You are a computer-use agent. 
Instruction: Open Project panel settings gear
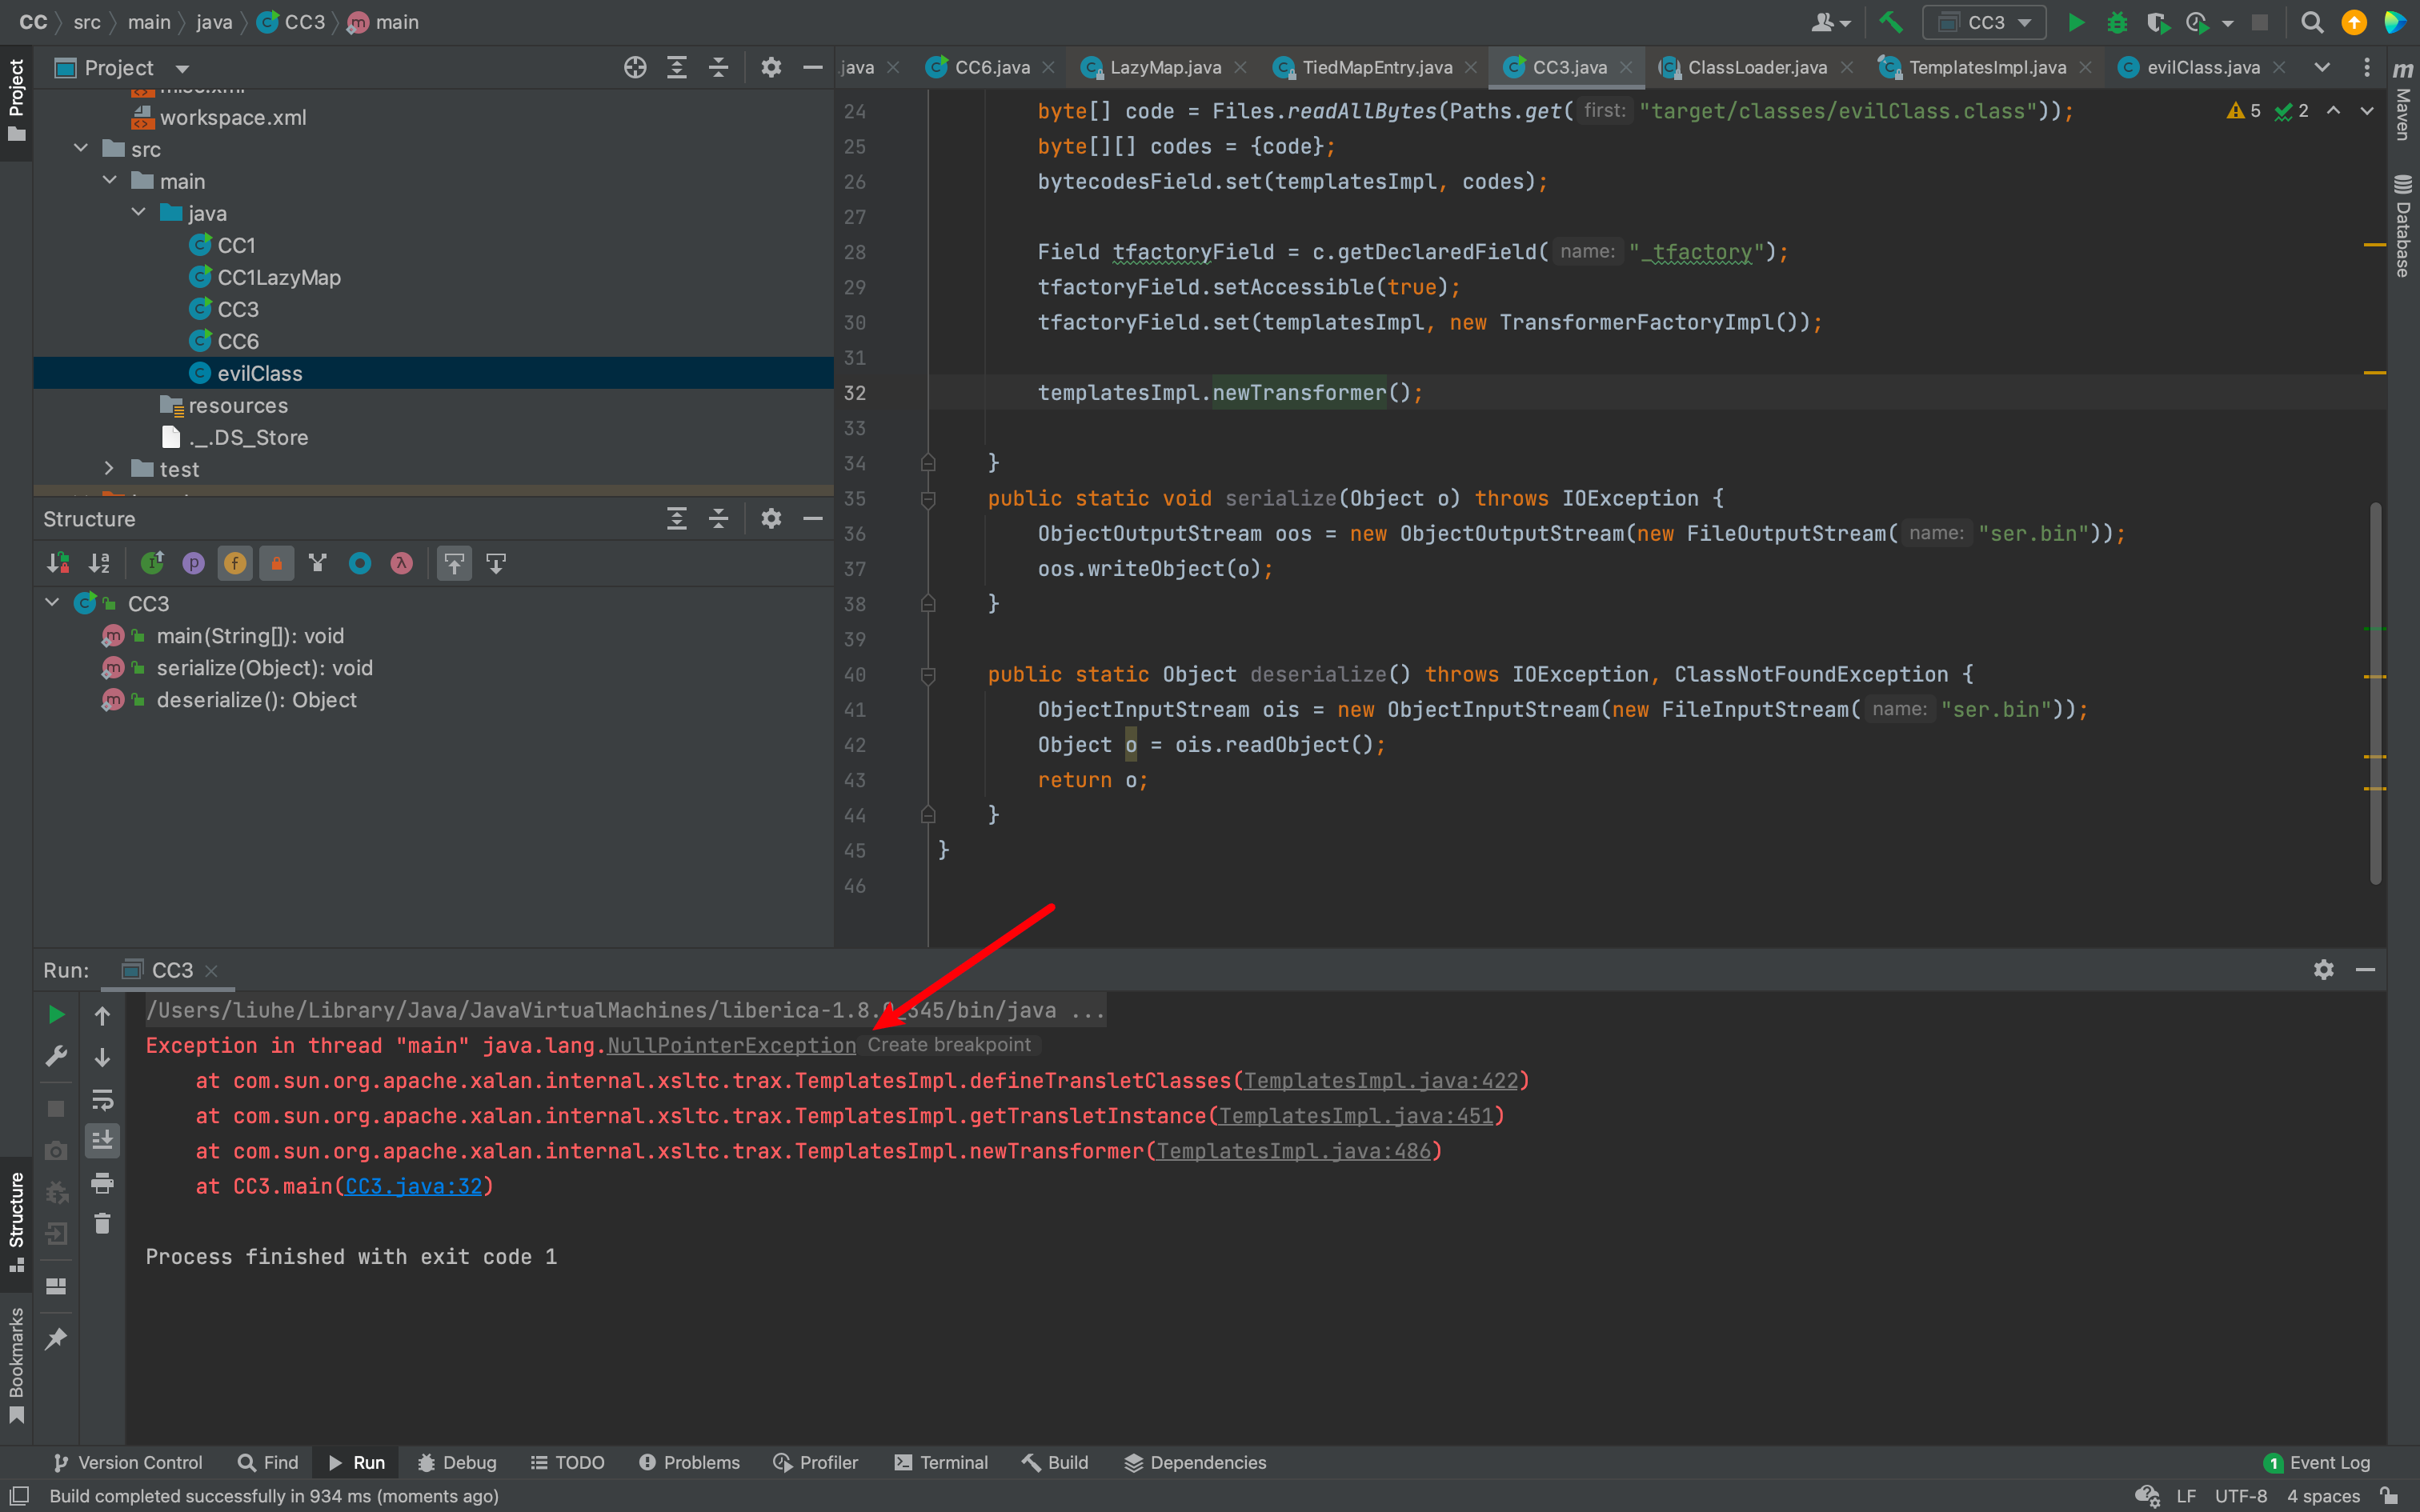click(x=771, y=67)
